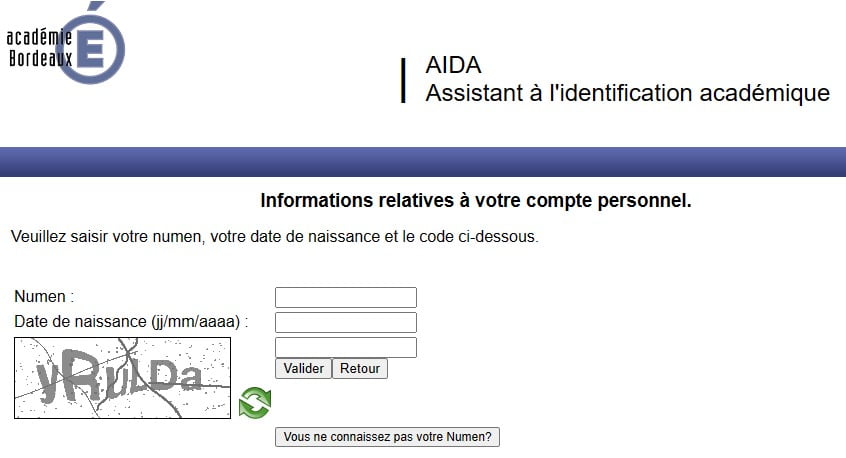
Task: Focus the captcha code input field
Action: coord(346,347)
